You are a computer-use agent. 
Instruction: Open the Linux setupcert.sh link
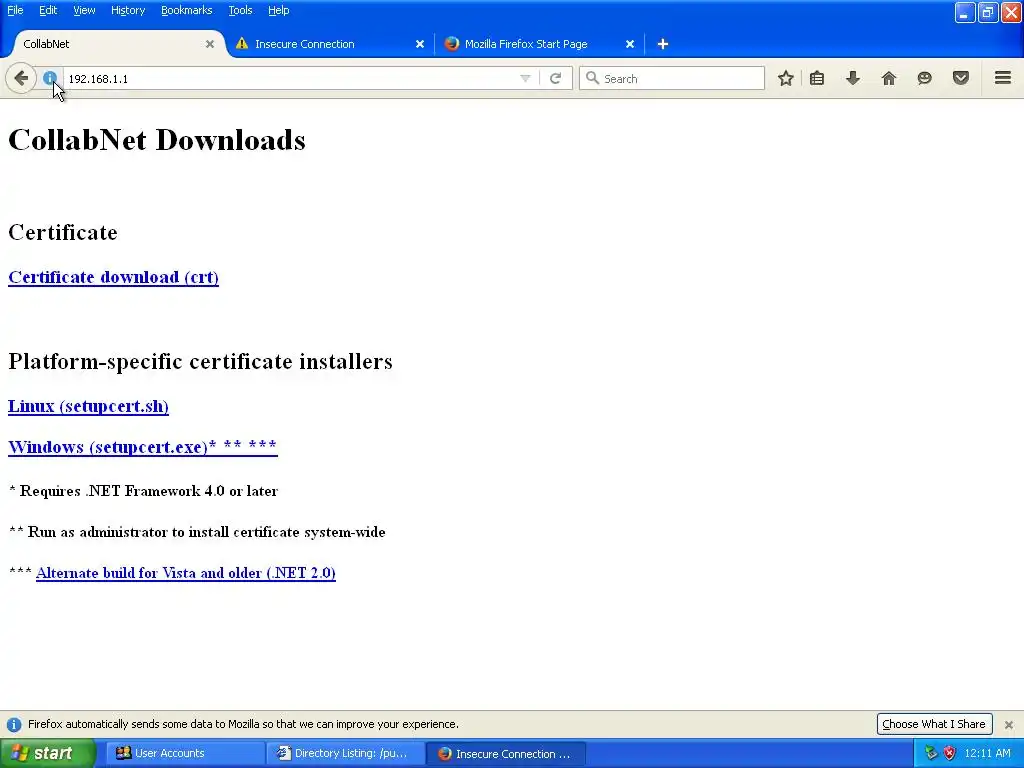tap(88, 406)
